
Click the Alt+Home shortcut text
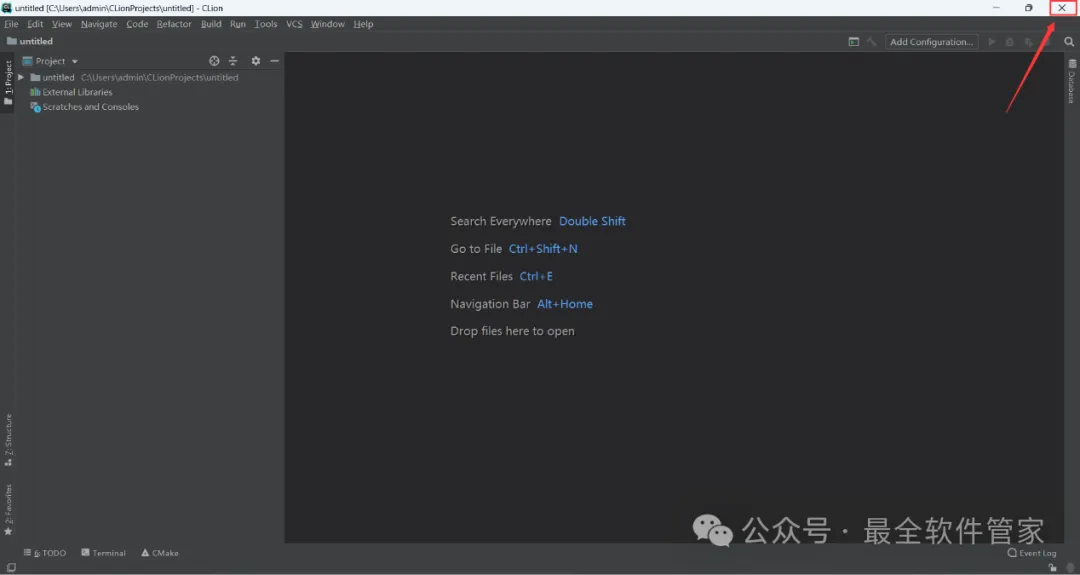click(x=565, y=304)
